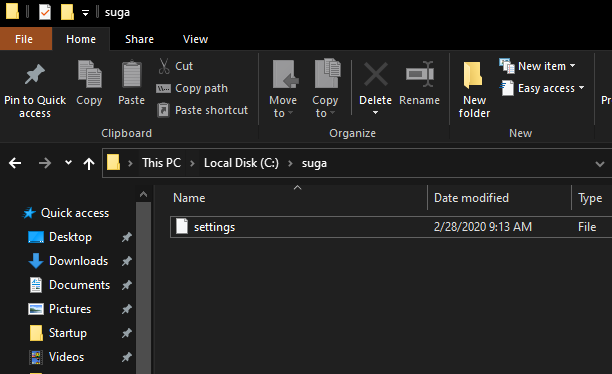Click the Copy ribbon button
The image size is (612, 374).
click(89, 83)
